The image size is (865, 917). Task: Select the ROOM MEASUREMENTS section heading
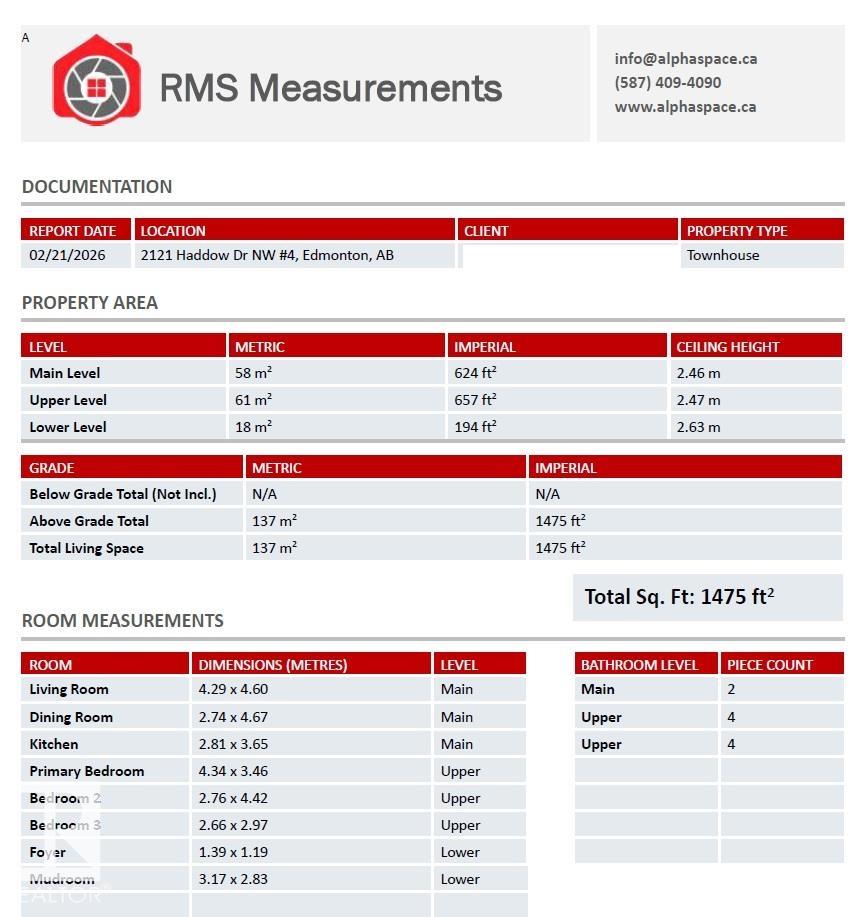[122, 620]
